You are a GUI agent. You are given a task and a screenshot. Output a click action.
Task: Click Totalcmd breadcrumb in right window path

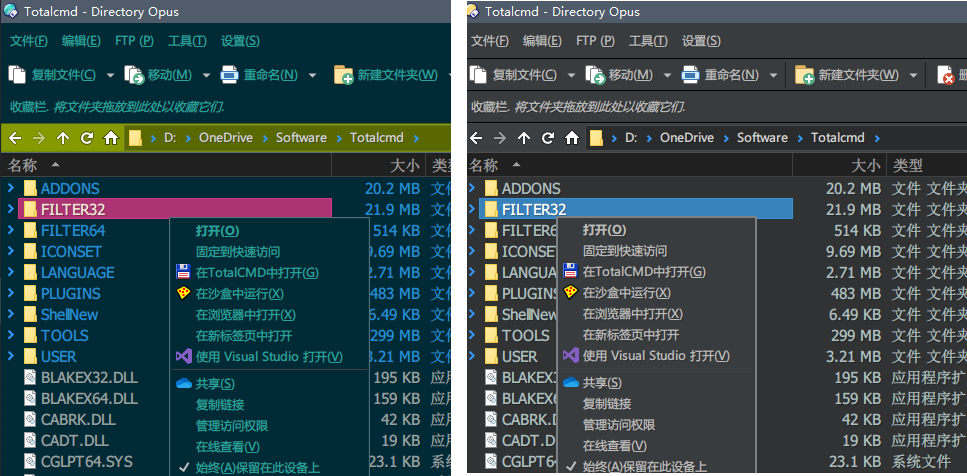pyautogui.click(x=837, y=137)
